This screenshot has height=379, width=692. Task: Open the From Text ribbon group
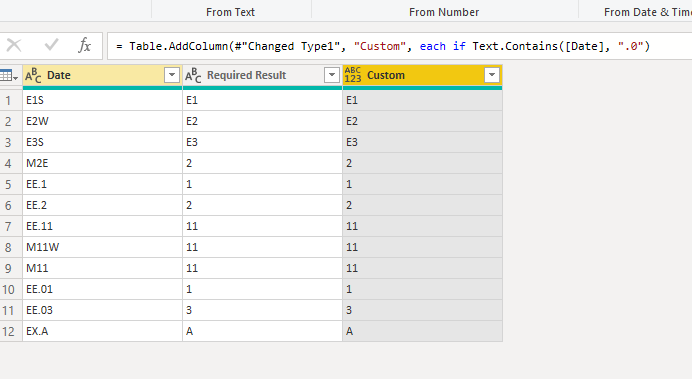[230, 12]
